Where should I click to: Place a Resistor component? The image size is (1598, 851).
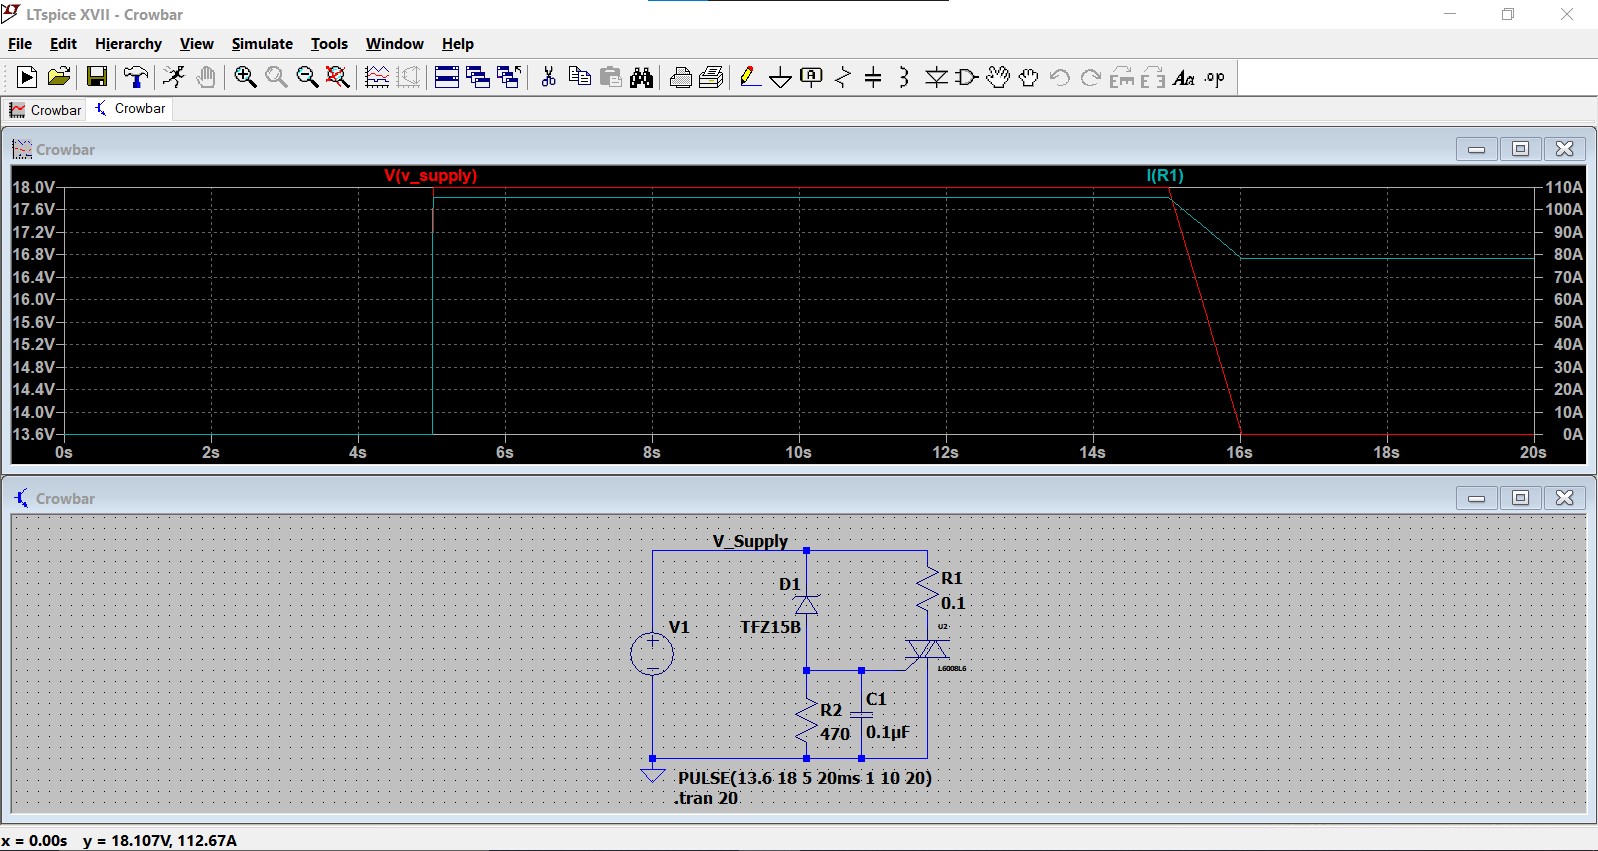click(x=843, y=77)
